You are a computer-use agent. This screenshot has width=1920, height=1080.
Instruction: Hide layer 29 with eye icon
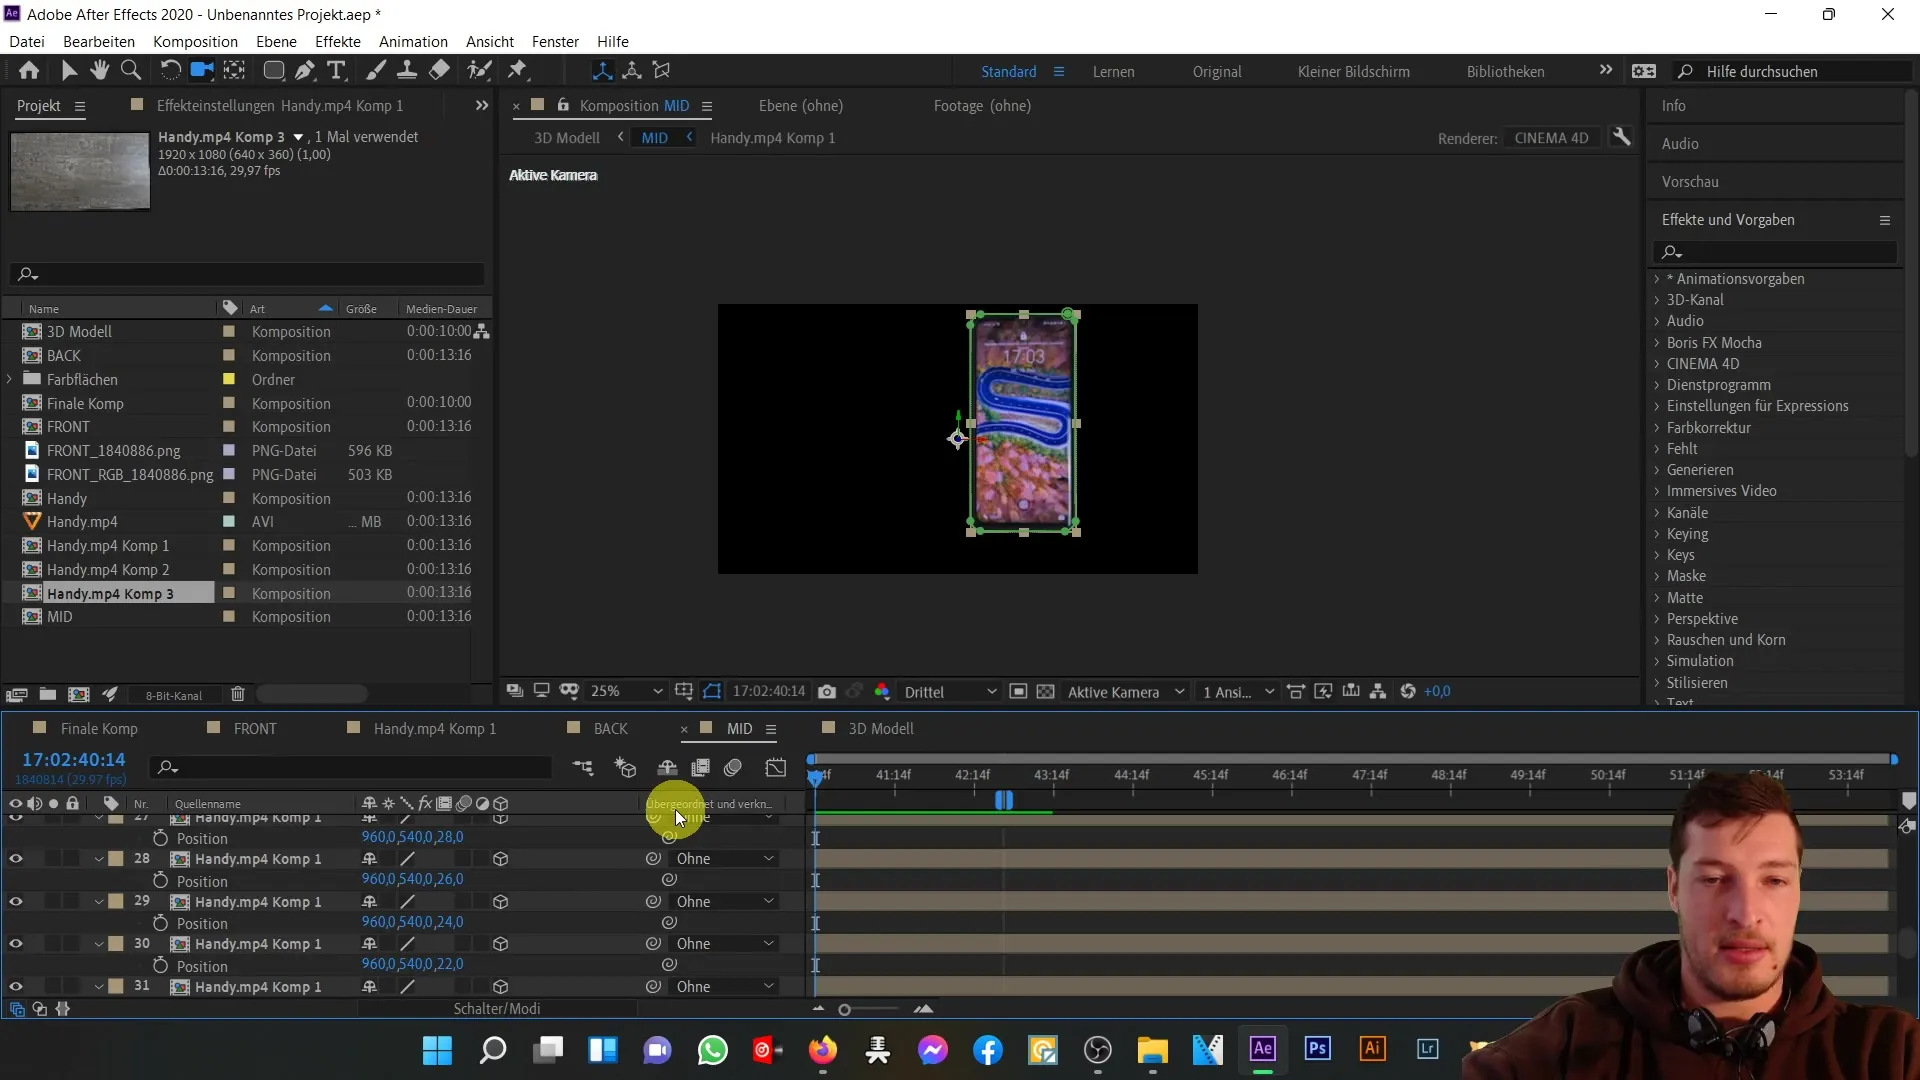pos(16,902)
